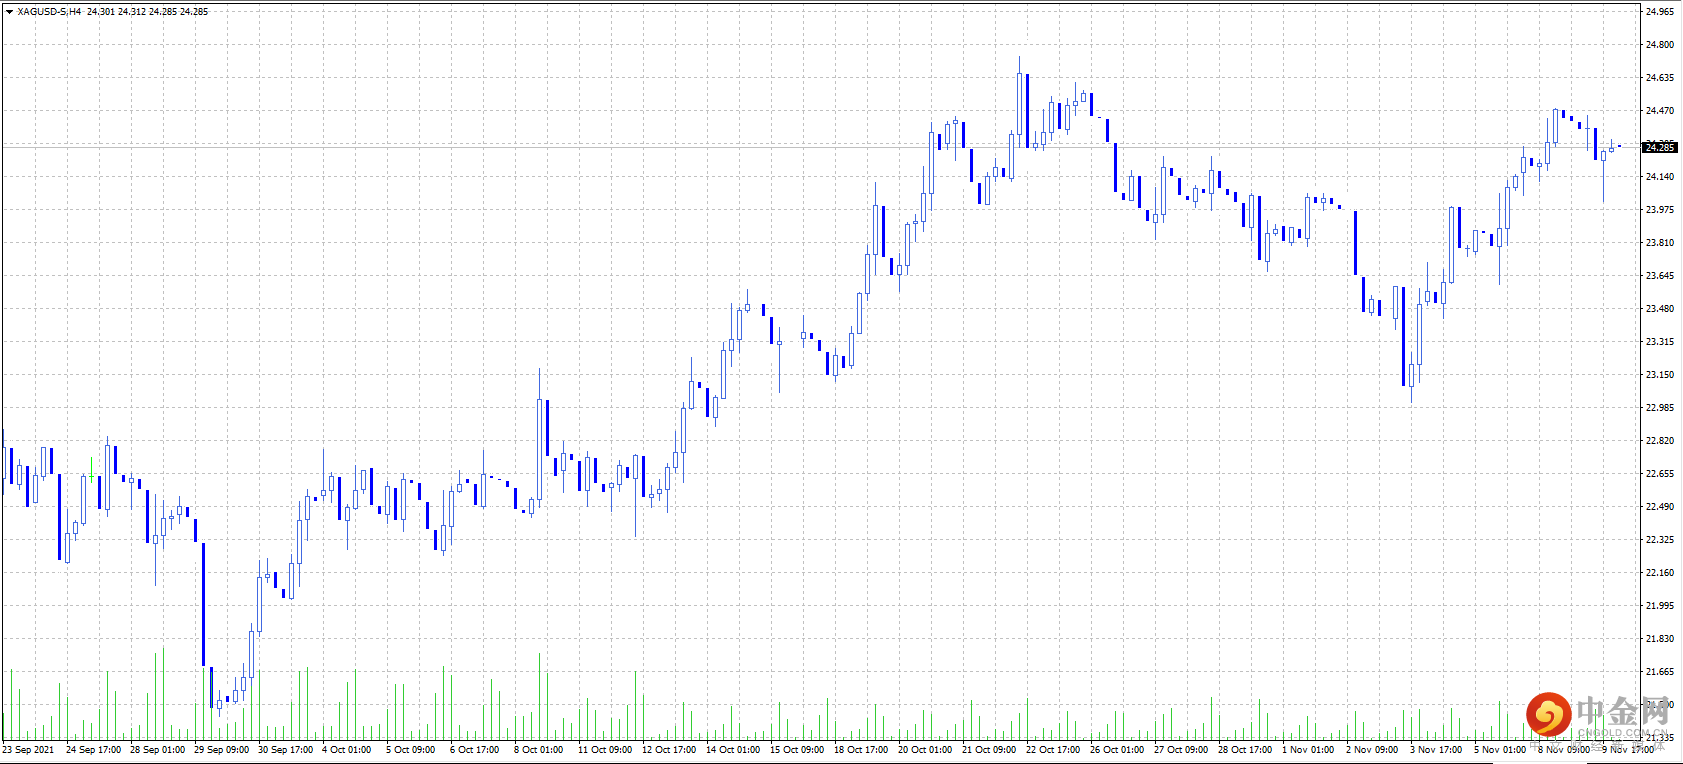The image size is (1683, 764).
Task: Click the 23.480 price axis label
Action: (x=1660, y=309)
